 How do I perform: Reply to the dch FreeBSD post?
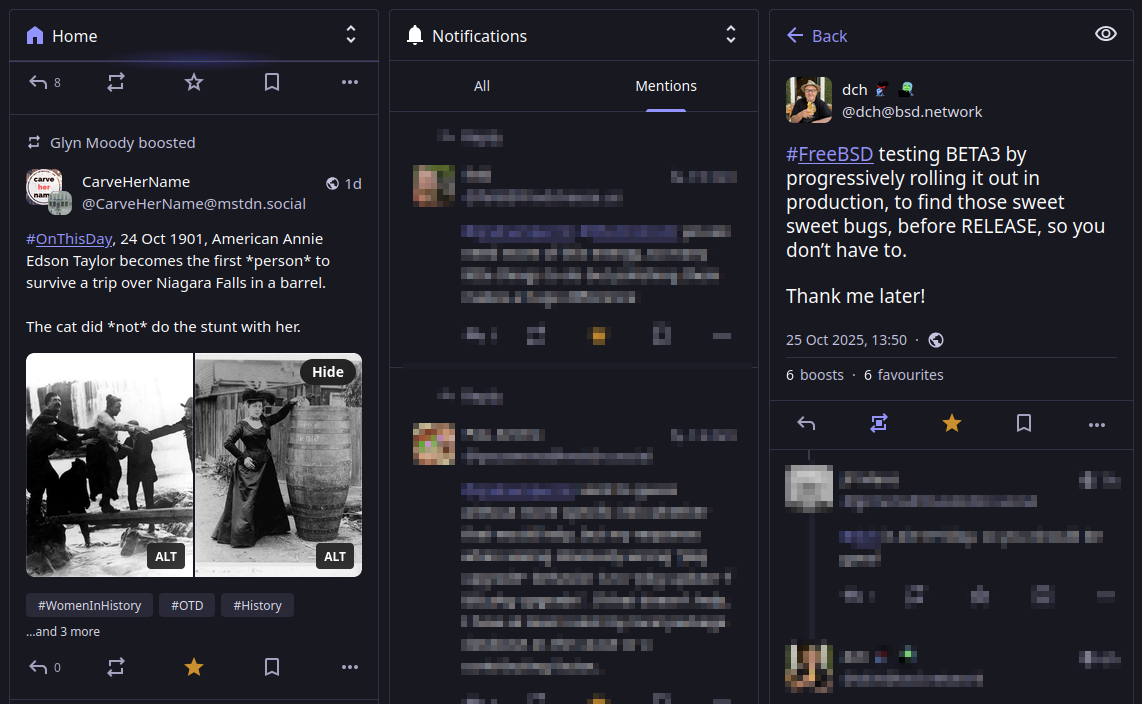point(806,424)
